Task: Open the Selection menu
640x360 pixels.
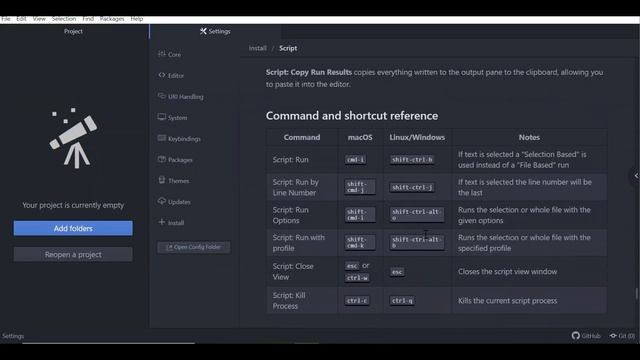Action: [64, 19]
